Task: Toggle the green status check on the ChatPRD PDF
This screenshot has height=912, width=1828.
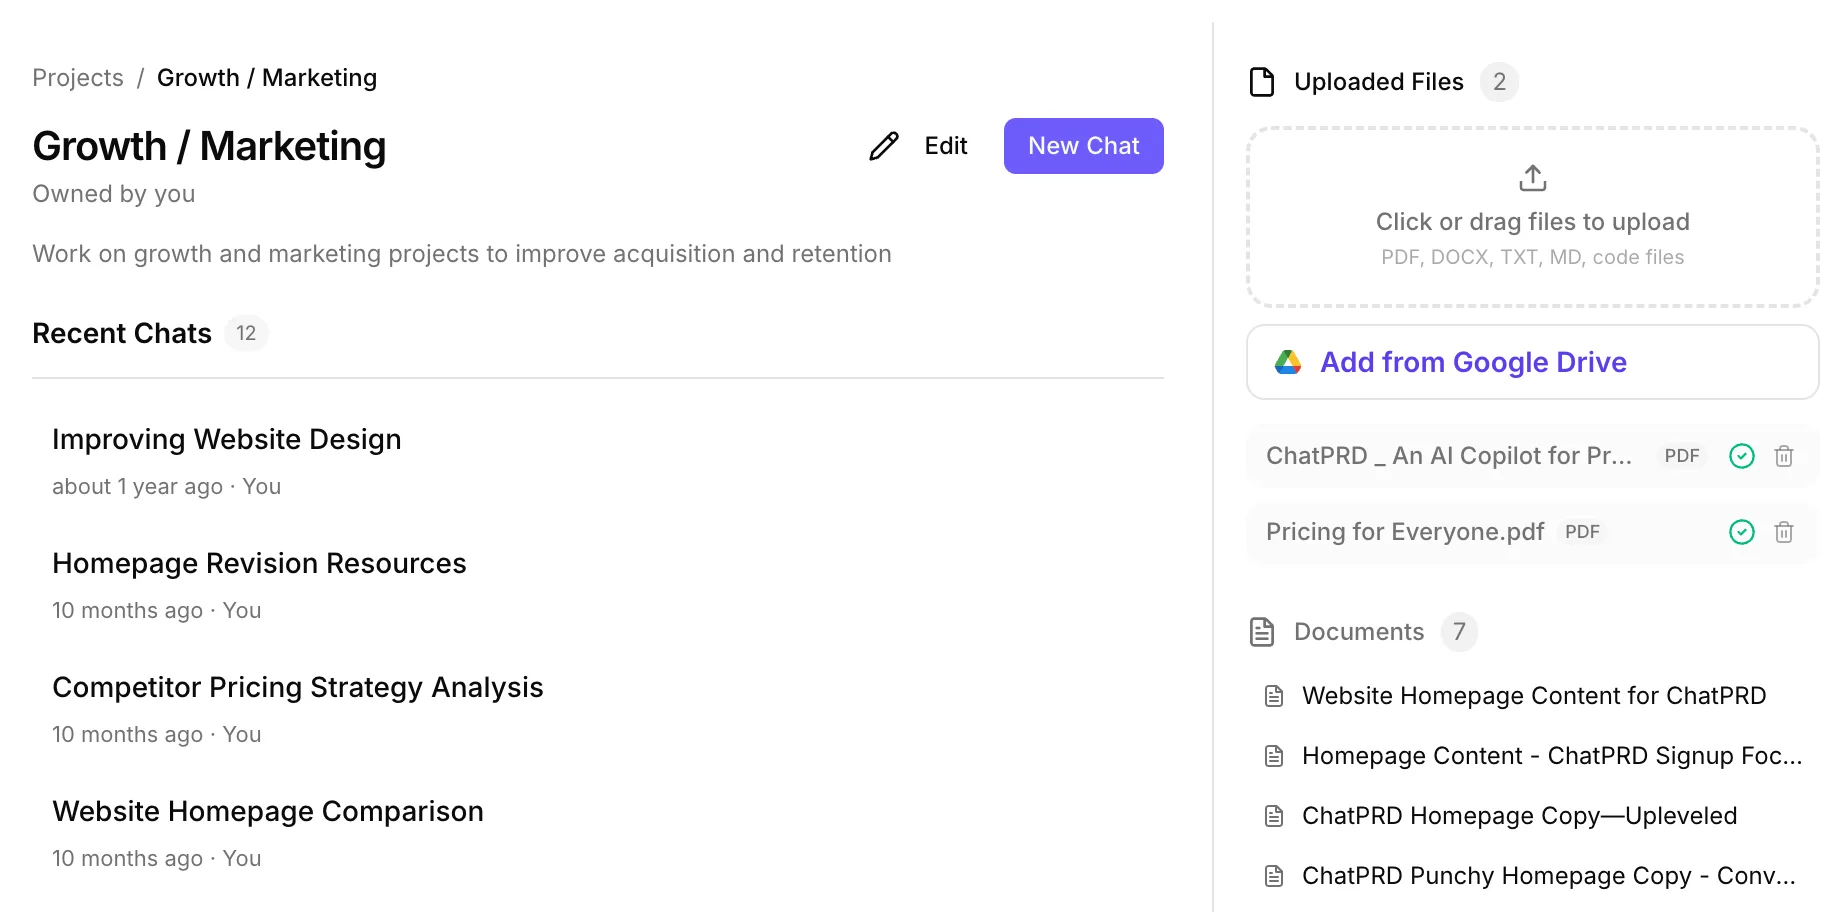Action: [x=1741, y=456]
